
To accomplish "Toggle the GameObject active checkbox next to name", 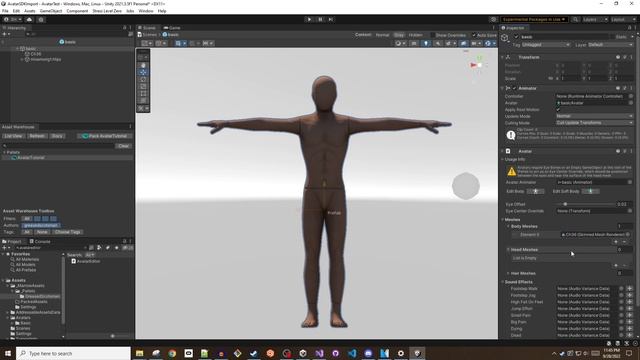I will pos(516,37).
